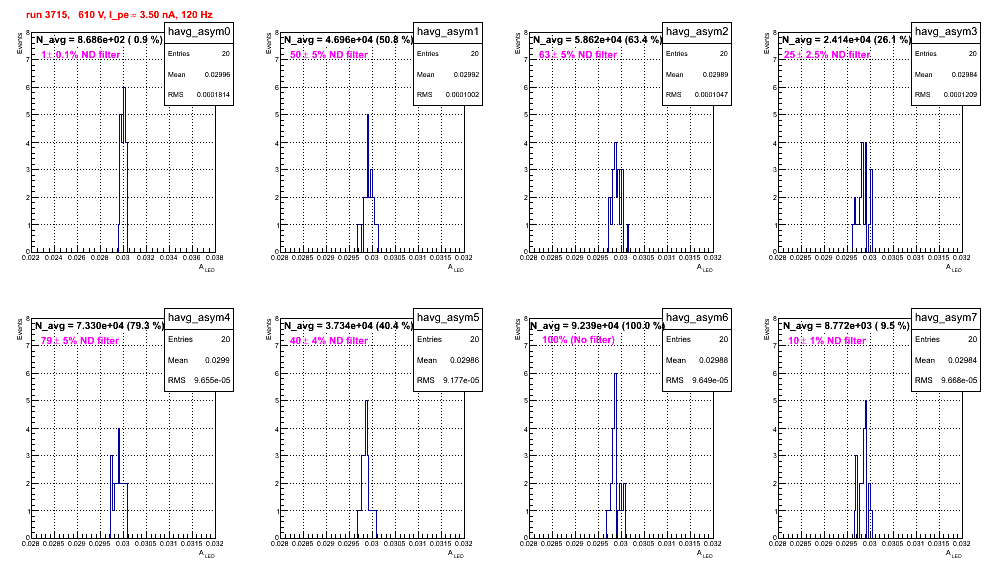
Task: Click the 50± 5% ND filter label
Action: tap(329, 55)
